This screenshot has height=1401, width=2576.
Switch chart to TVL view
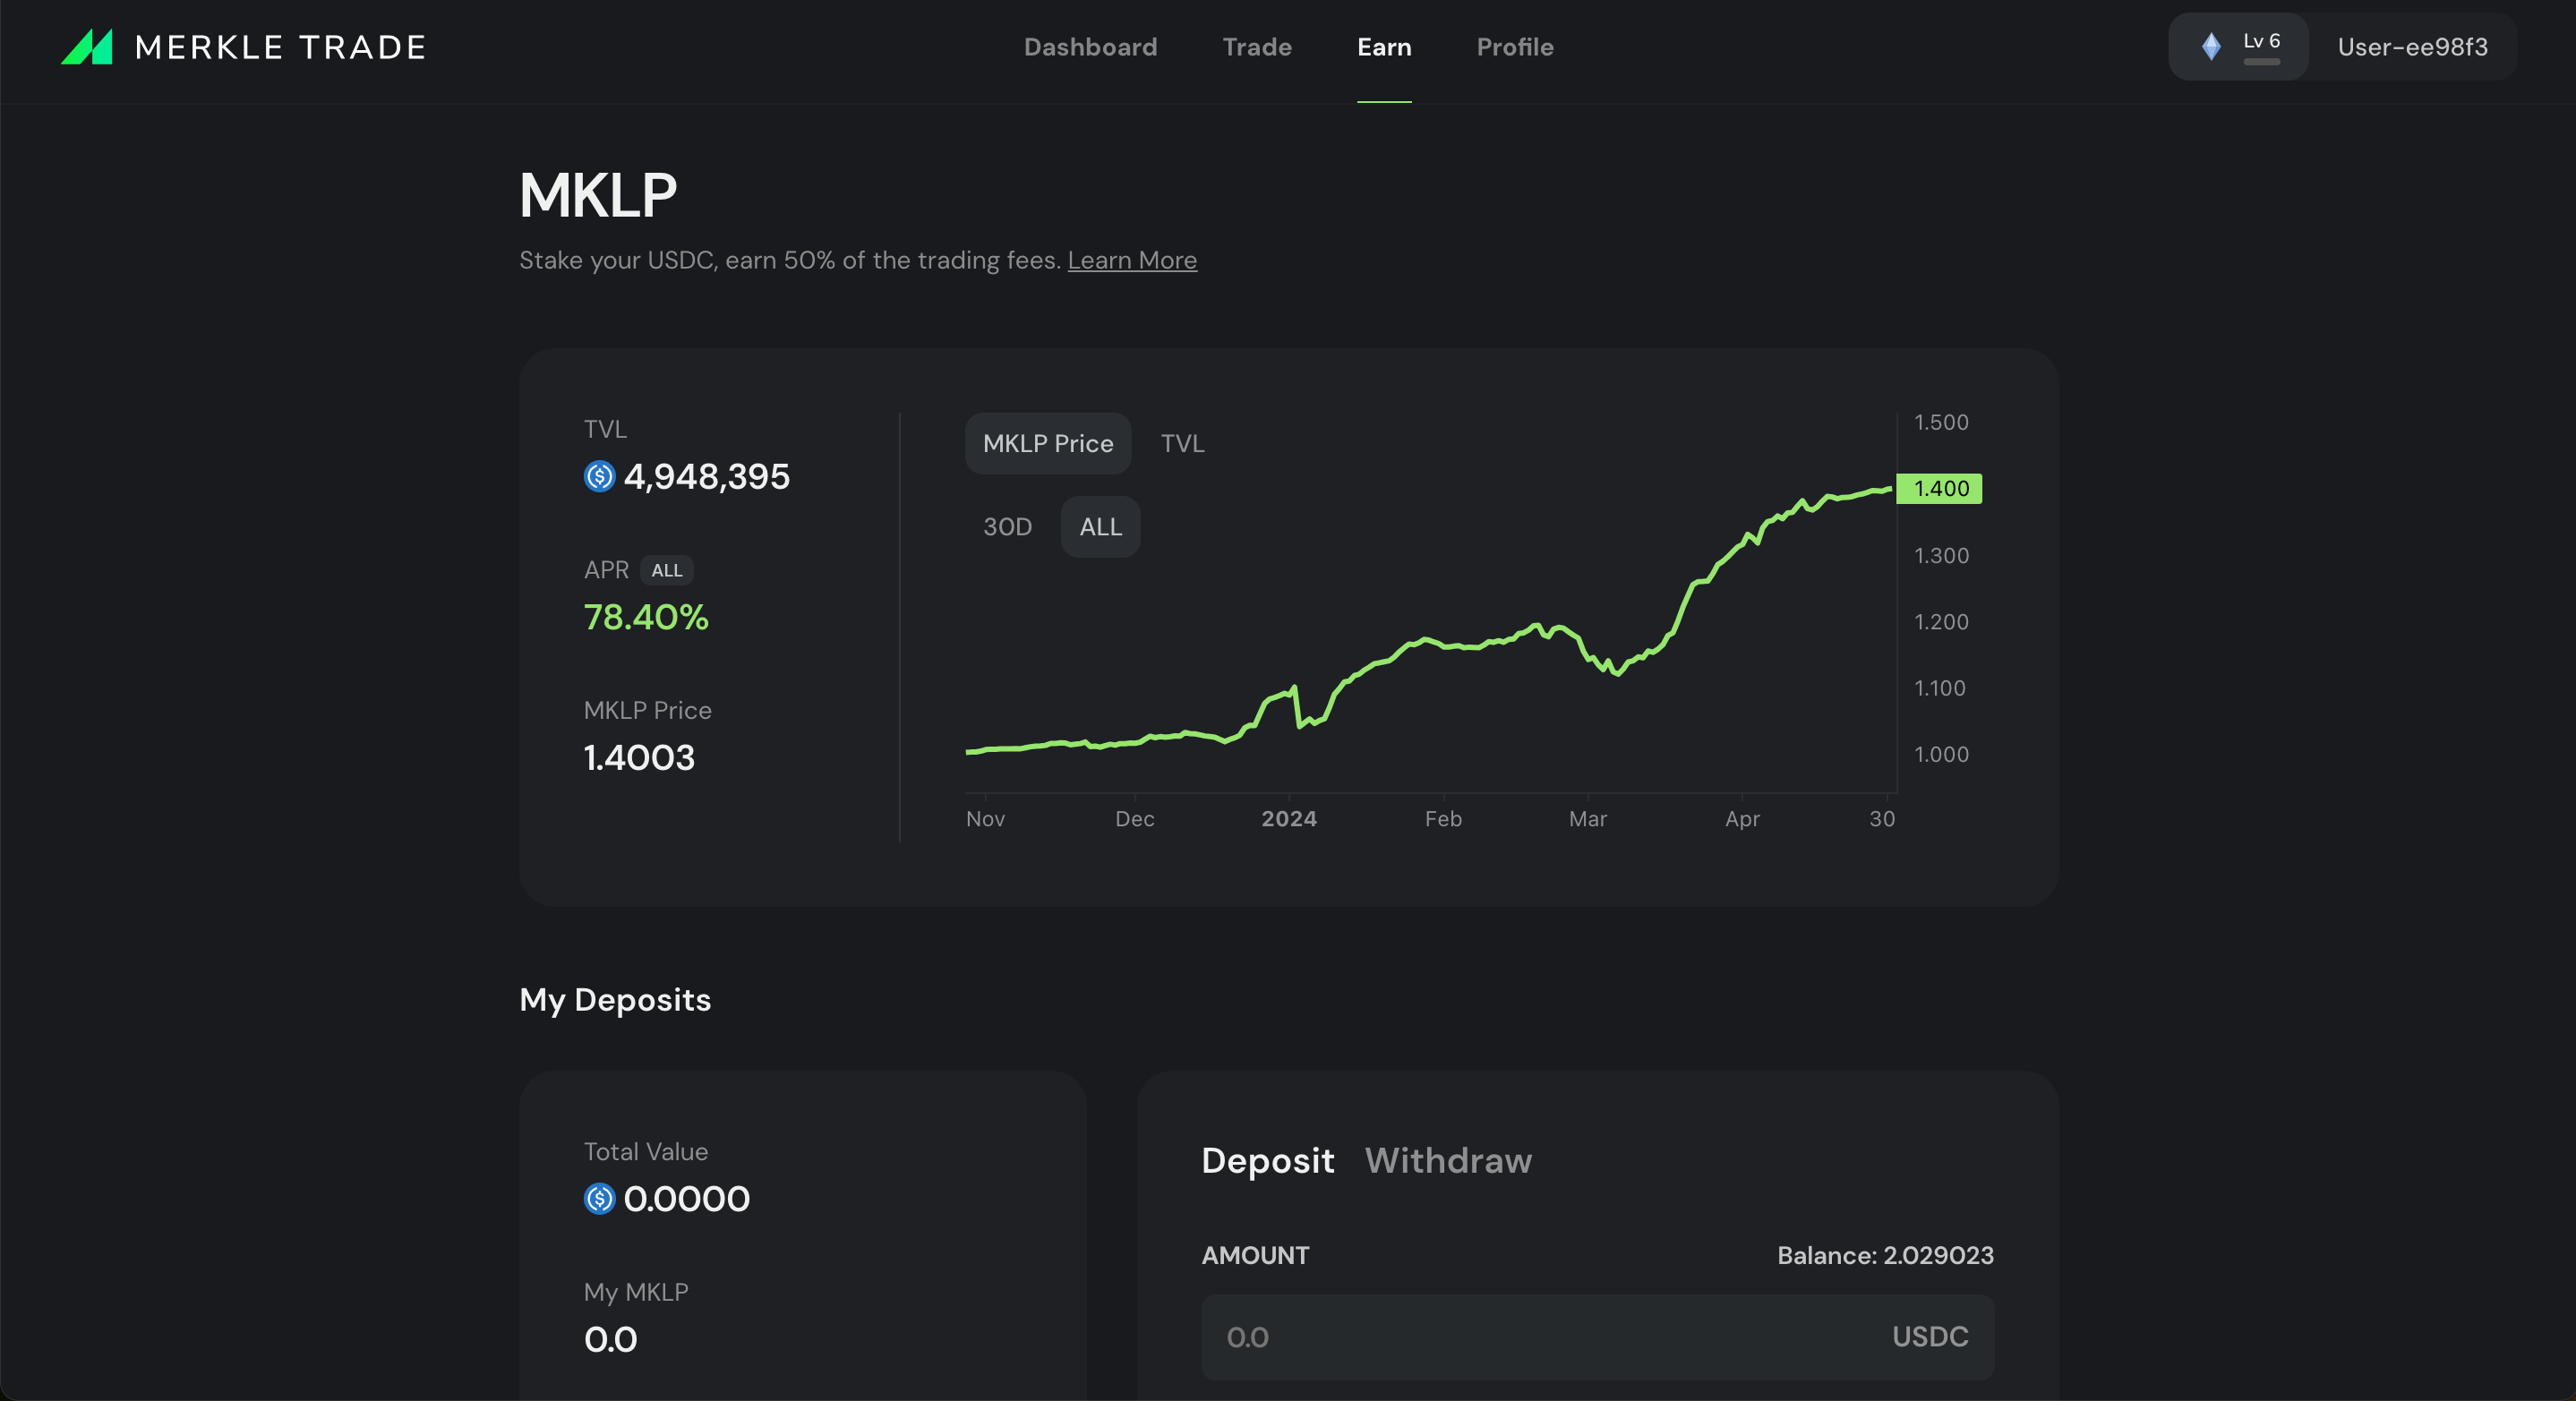tap(1182, 443)
